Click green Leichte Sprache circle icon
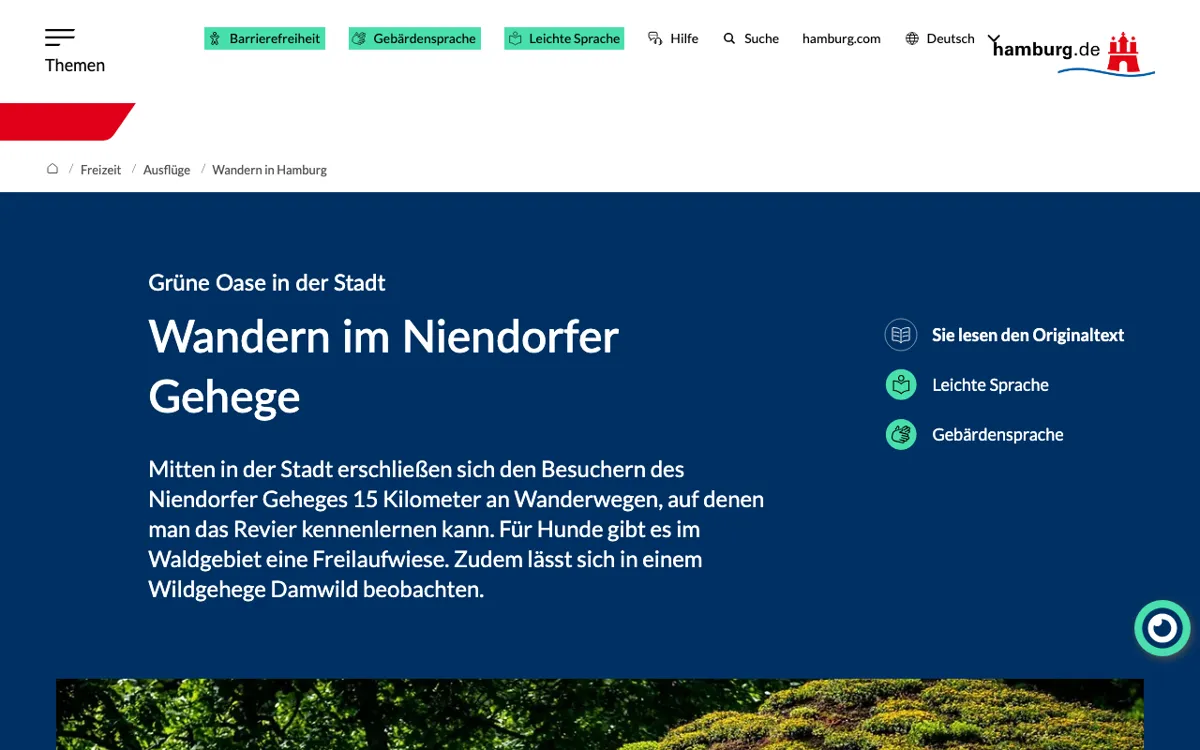The image size is (1200, 750). click(901, 385)
